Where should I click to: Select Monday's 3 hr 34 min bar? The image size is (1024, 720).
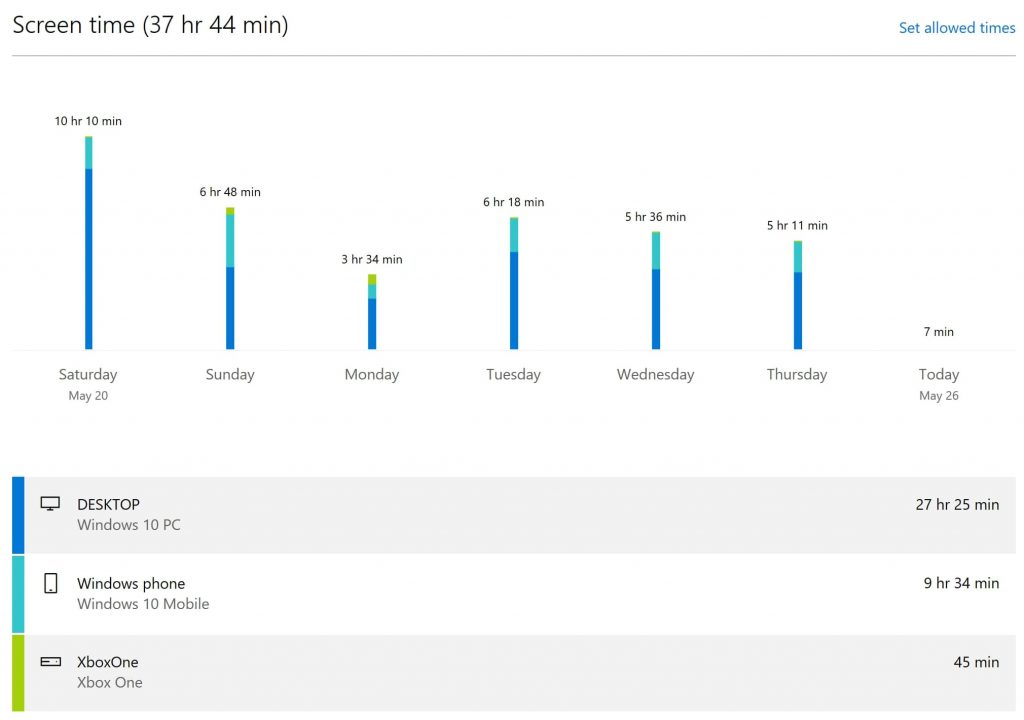372,310
